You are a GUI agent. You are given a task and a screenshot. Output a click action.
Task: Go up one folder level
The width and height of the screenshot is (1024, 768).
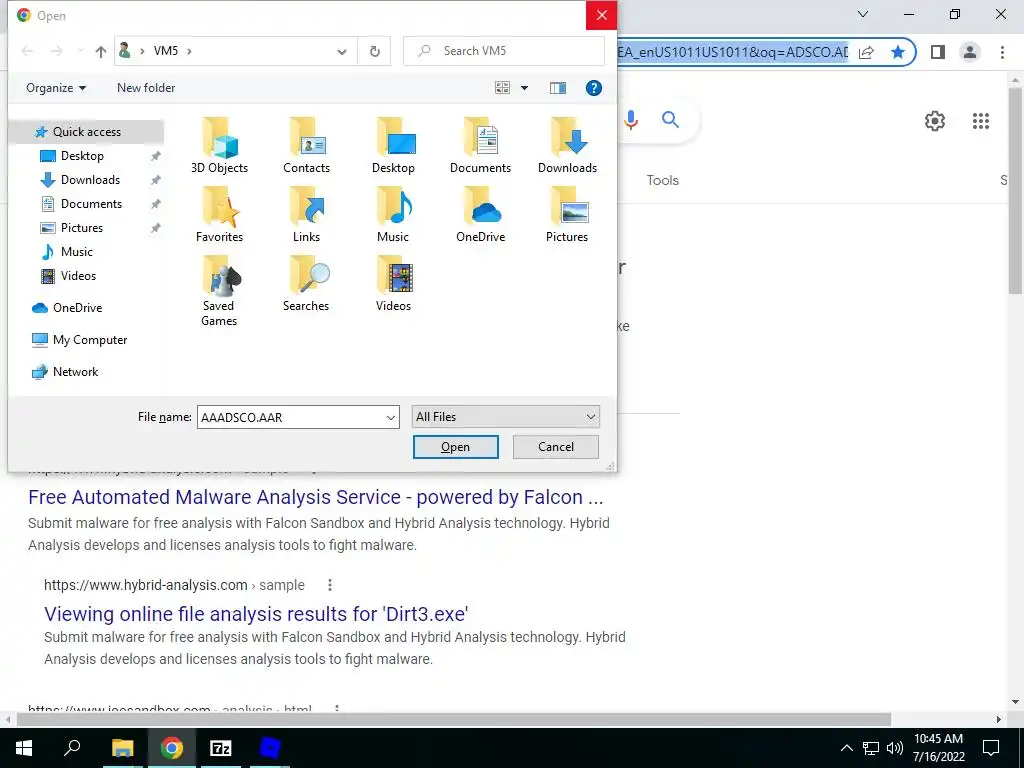pos(100,51)
